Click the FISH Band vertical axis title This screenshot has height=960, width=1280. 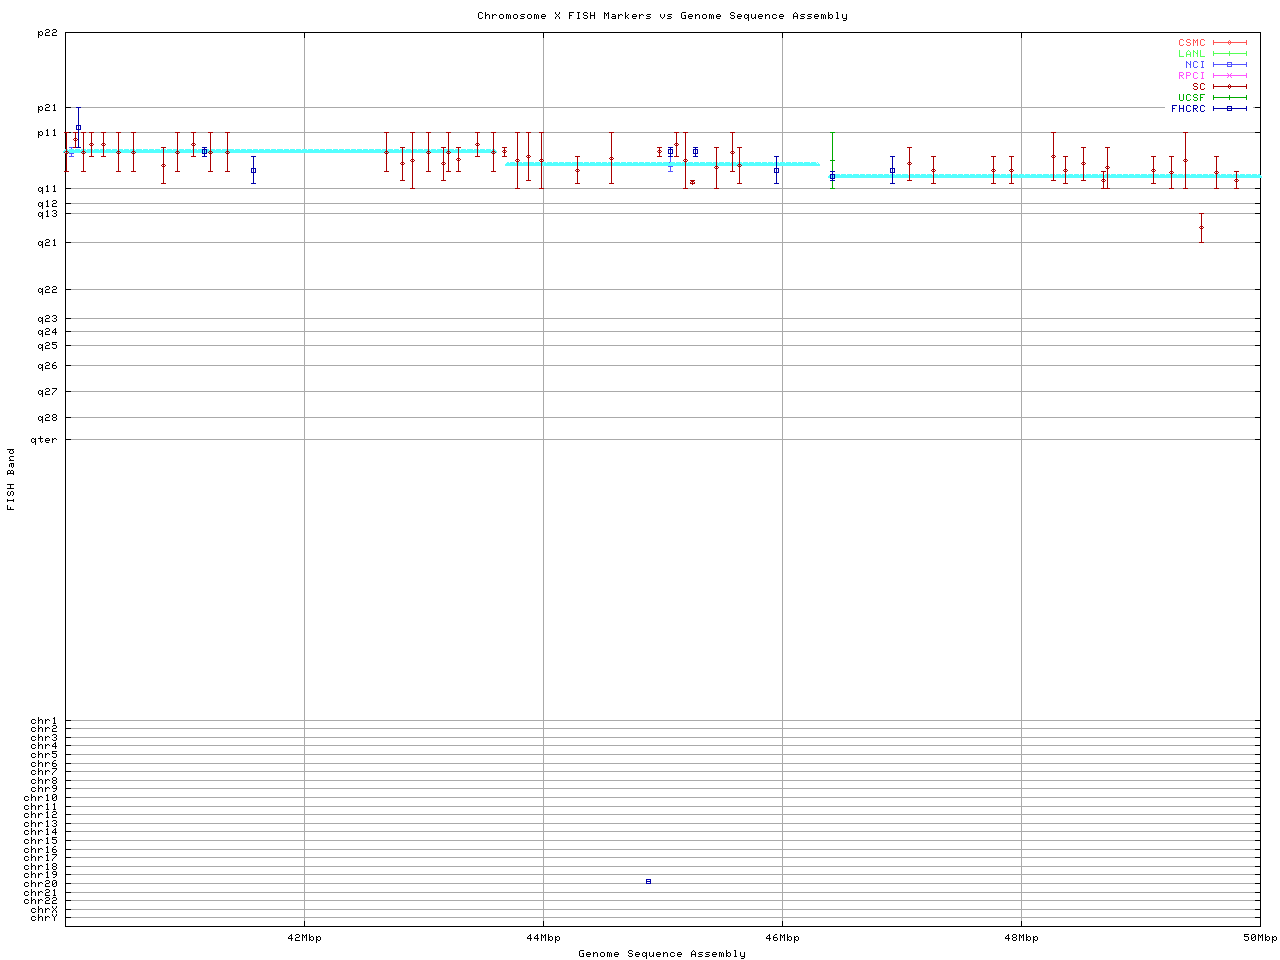point(11,479)
